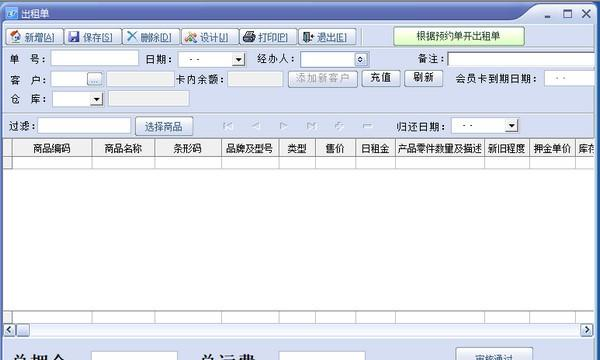Screen dimensions: 600x360
Task: Click the 商品名称 column header
Action: 123,148
